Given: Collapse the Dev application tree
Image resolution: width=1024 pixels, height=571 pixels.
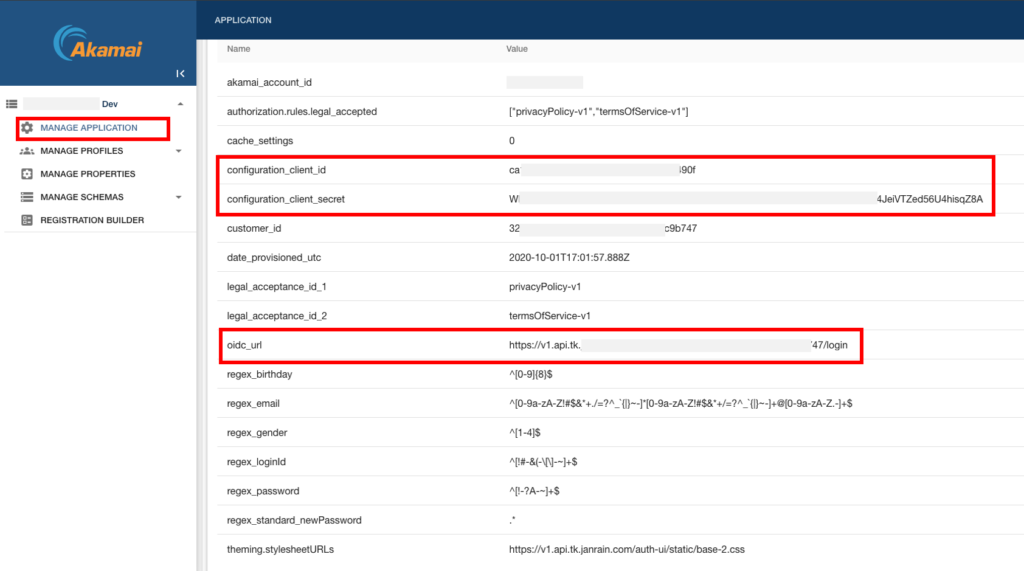Looking at the screenshot, I should click(x=180, y=104).
